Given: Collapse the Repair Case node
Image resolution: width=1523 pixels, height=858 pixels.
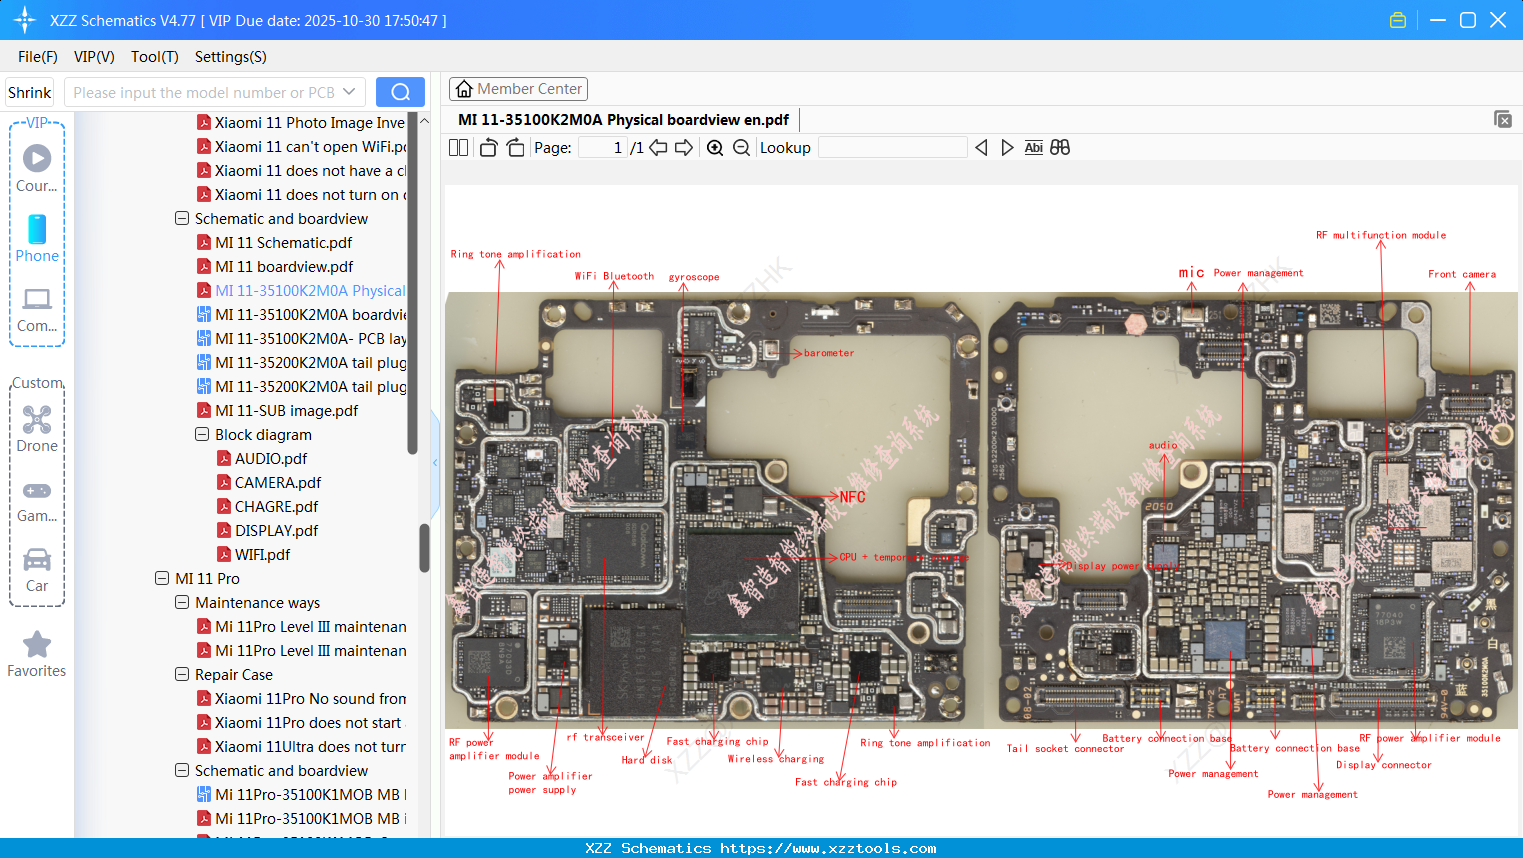Looking at the screenshot, I should (182, 674).
